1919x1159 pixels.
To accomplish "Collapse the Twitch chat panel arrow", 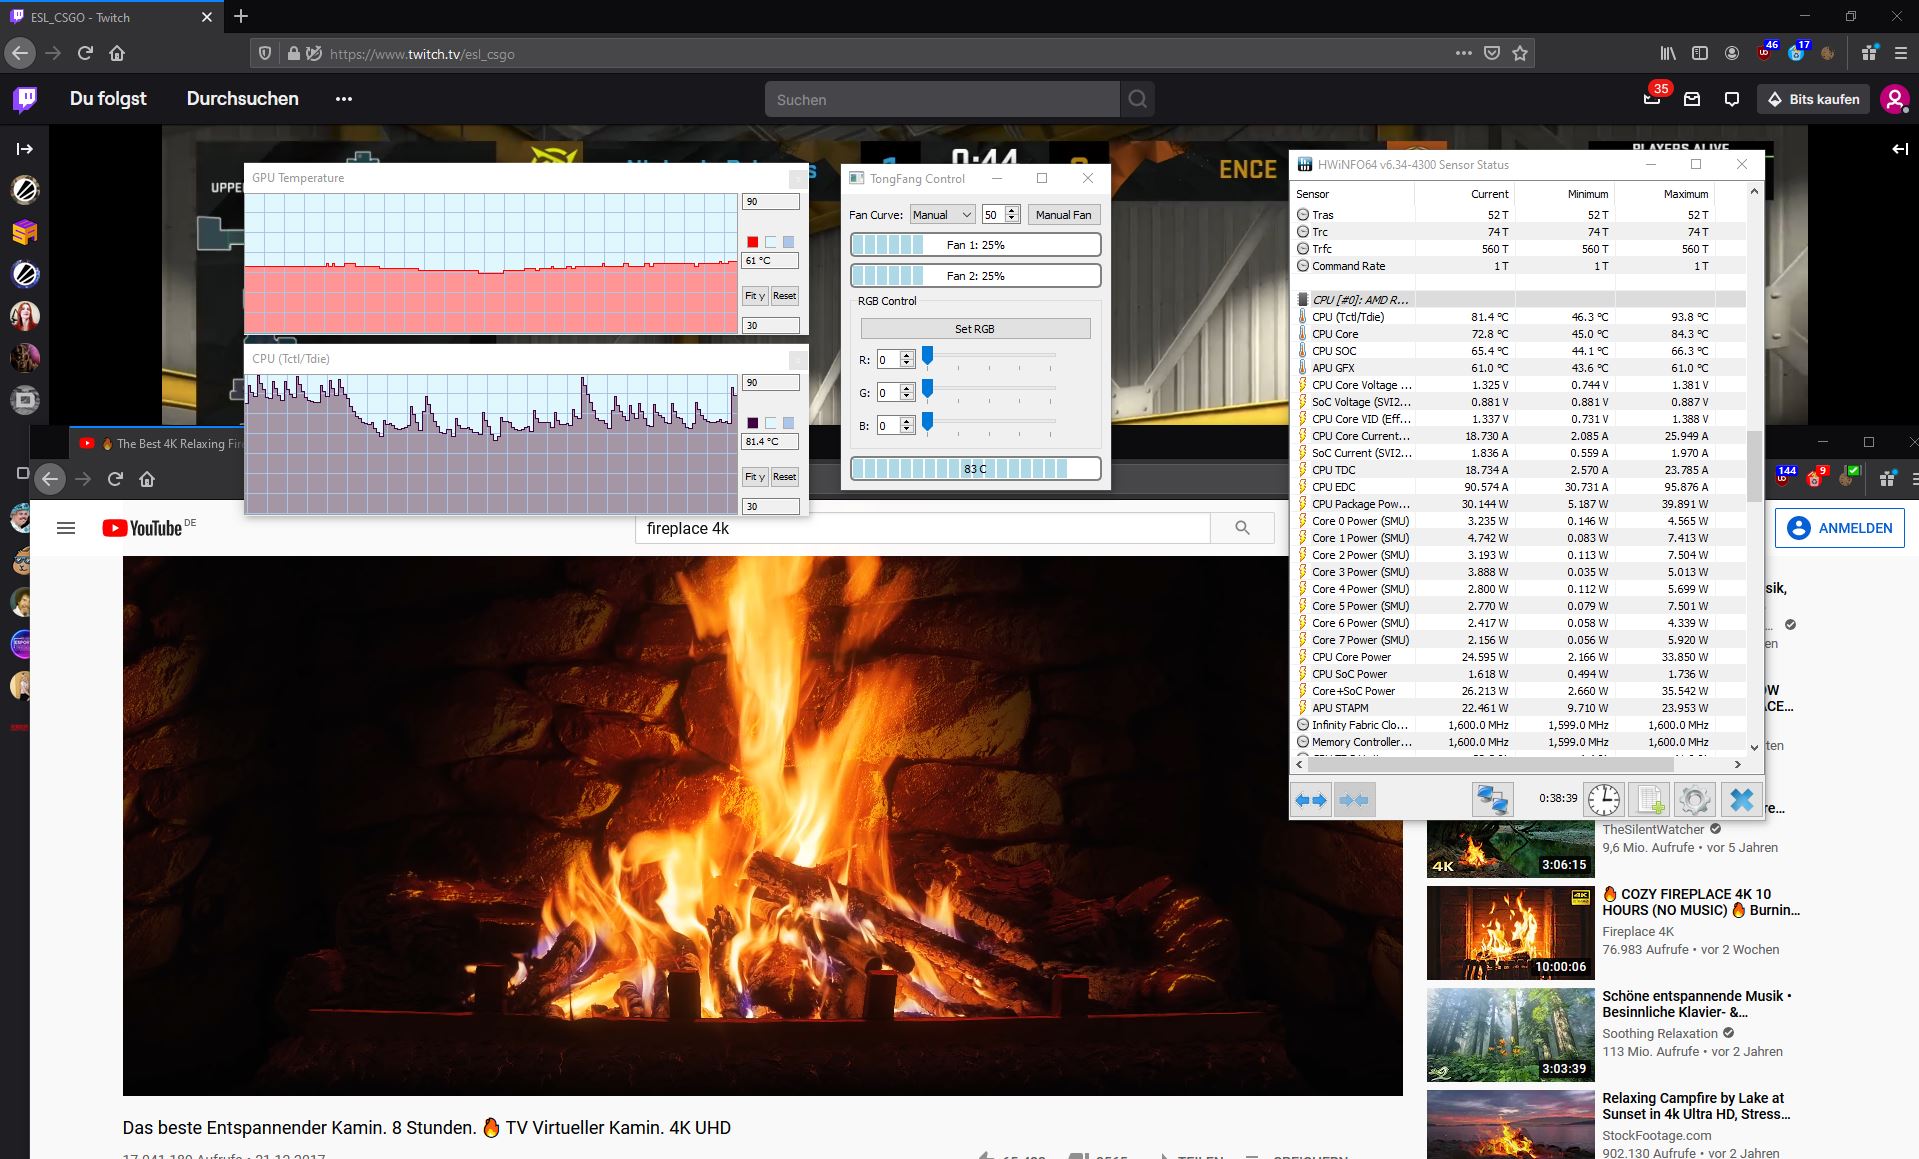I will [1900, 149].
